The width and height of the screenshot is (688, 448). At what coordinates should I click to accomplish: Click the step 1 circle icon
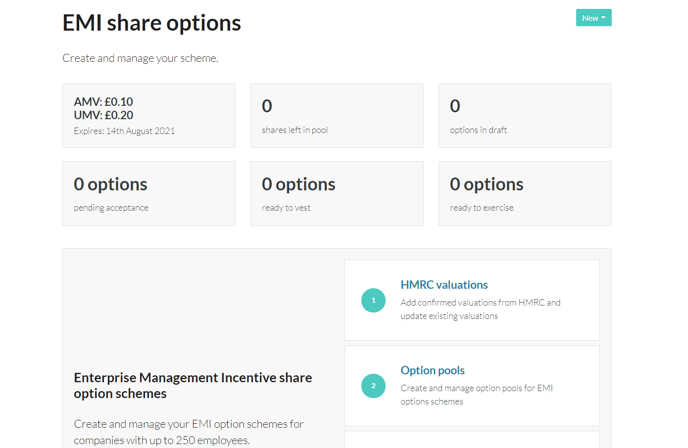(x=373, y=300)
